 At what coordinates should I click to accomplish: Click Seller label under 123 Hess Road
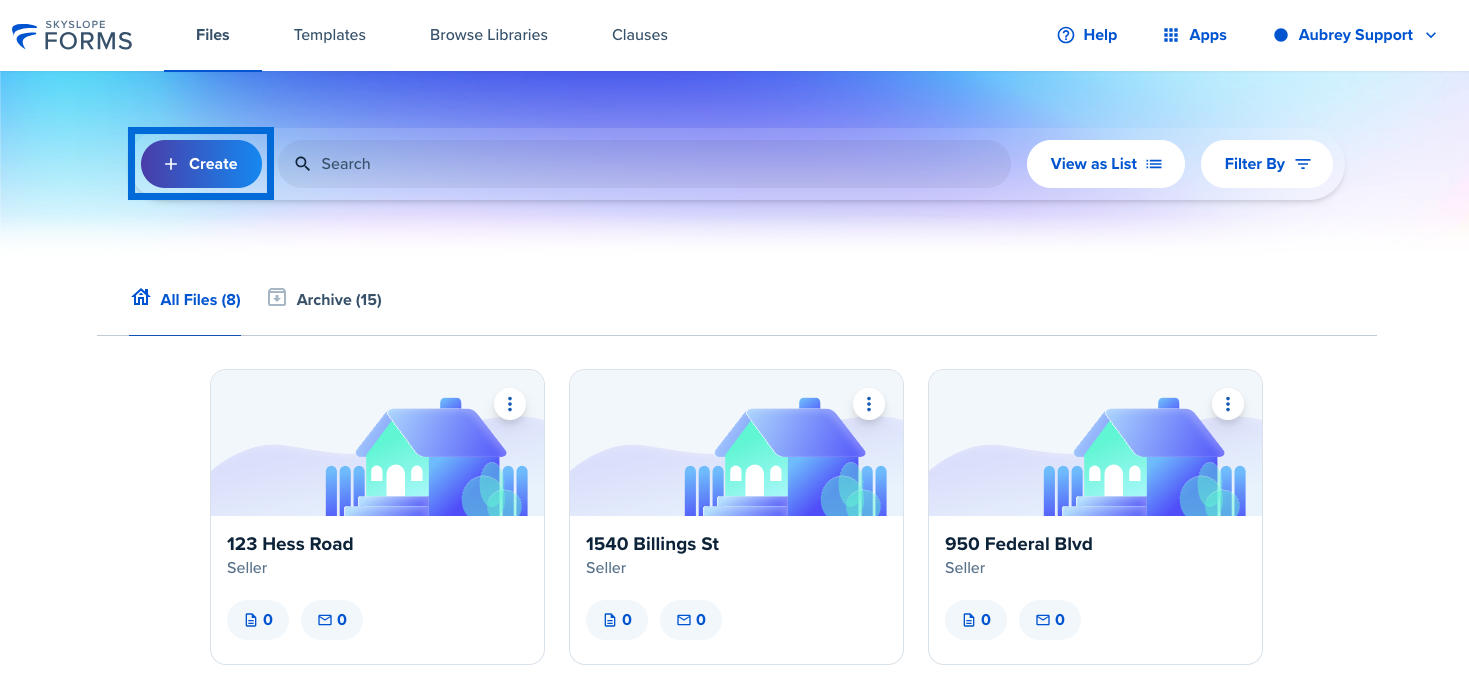tap(247, 568)
